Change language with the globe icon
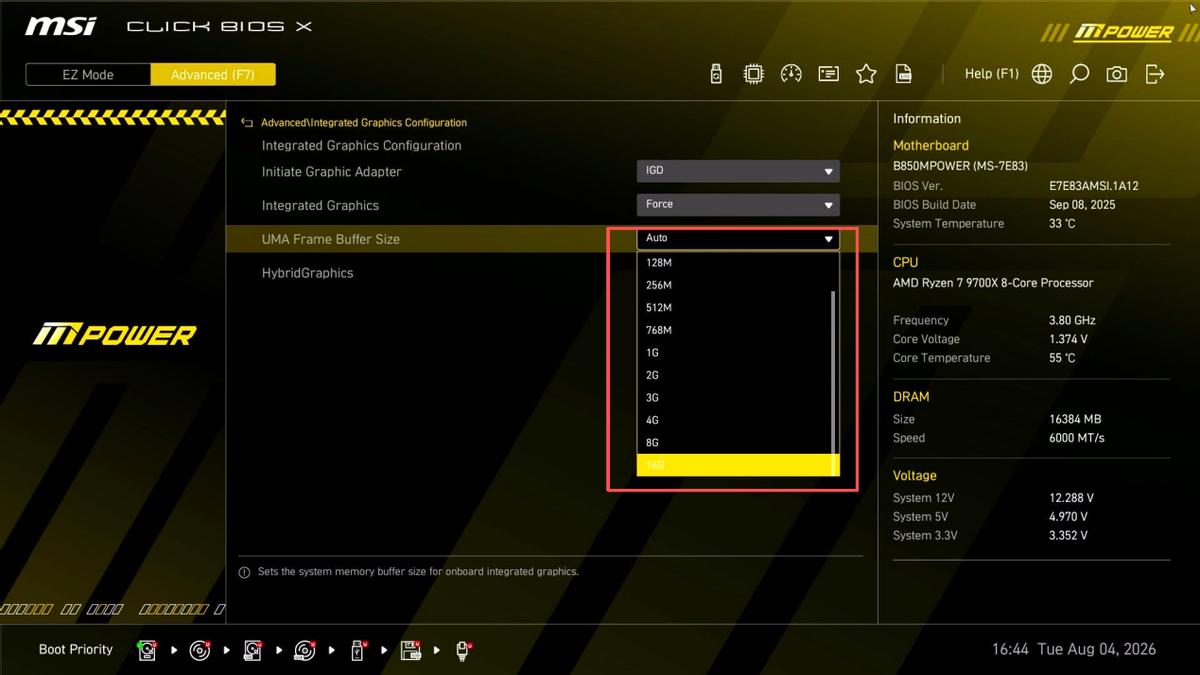Screen dimensions: 1200x675 pos(1042,74)
